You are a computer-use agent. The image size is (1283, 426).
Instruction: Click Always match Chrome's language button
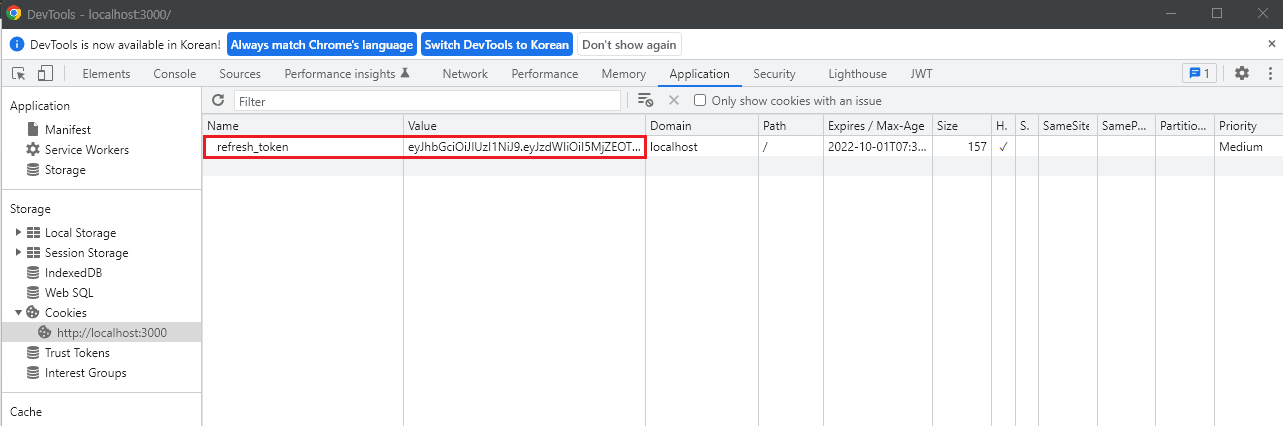coord(322,45)
